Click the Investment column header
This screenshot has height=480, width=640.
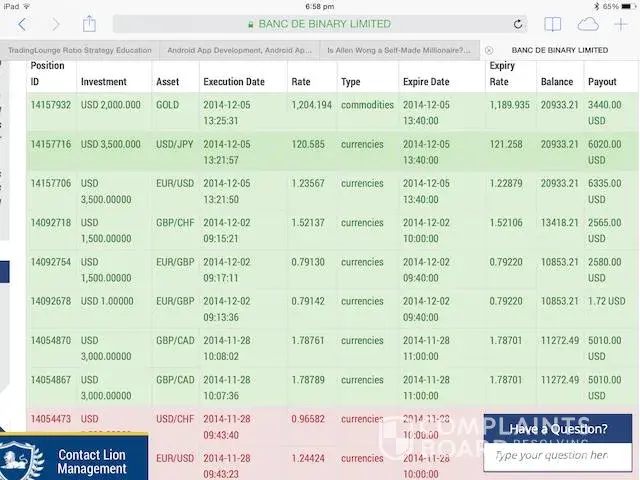coord(104,82)
